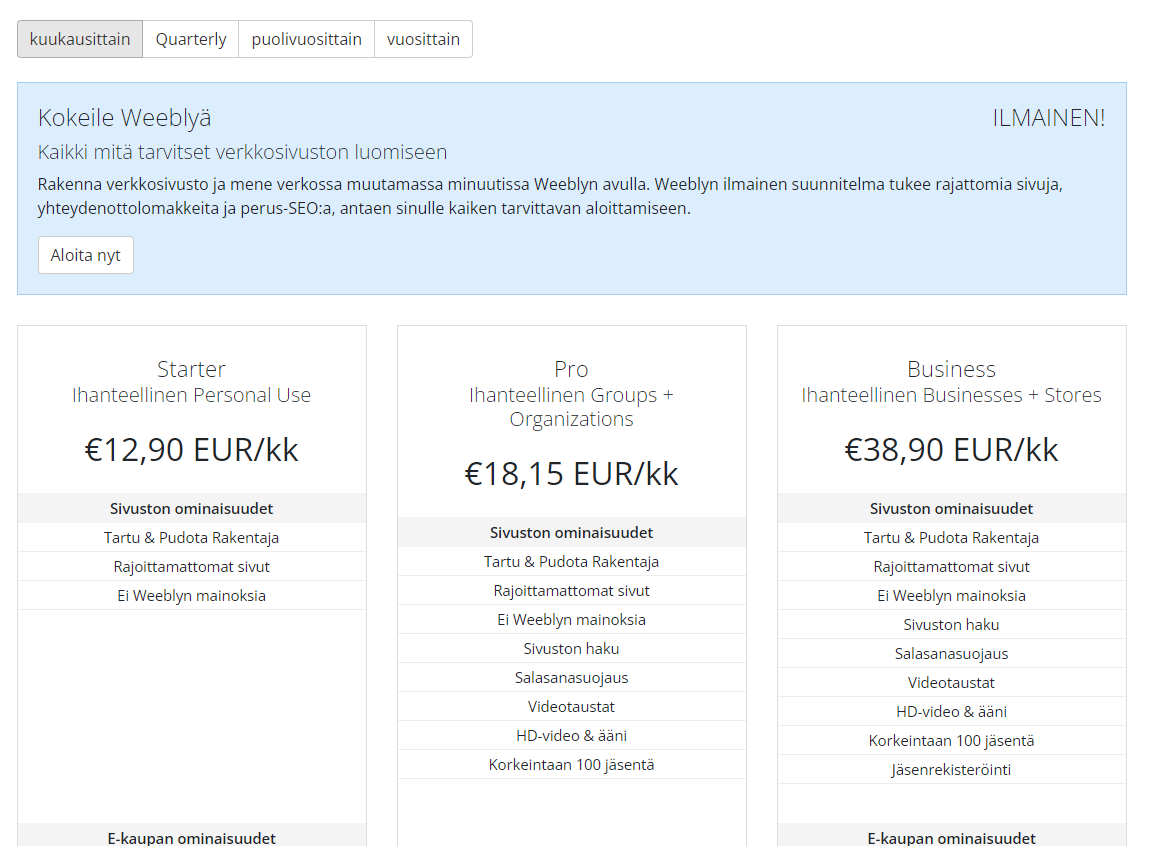Click Ihanteellinen Groups + Organizations subtitle
This screenshot has width=1151, height=846.
(x=572, y=406)
